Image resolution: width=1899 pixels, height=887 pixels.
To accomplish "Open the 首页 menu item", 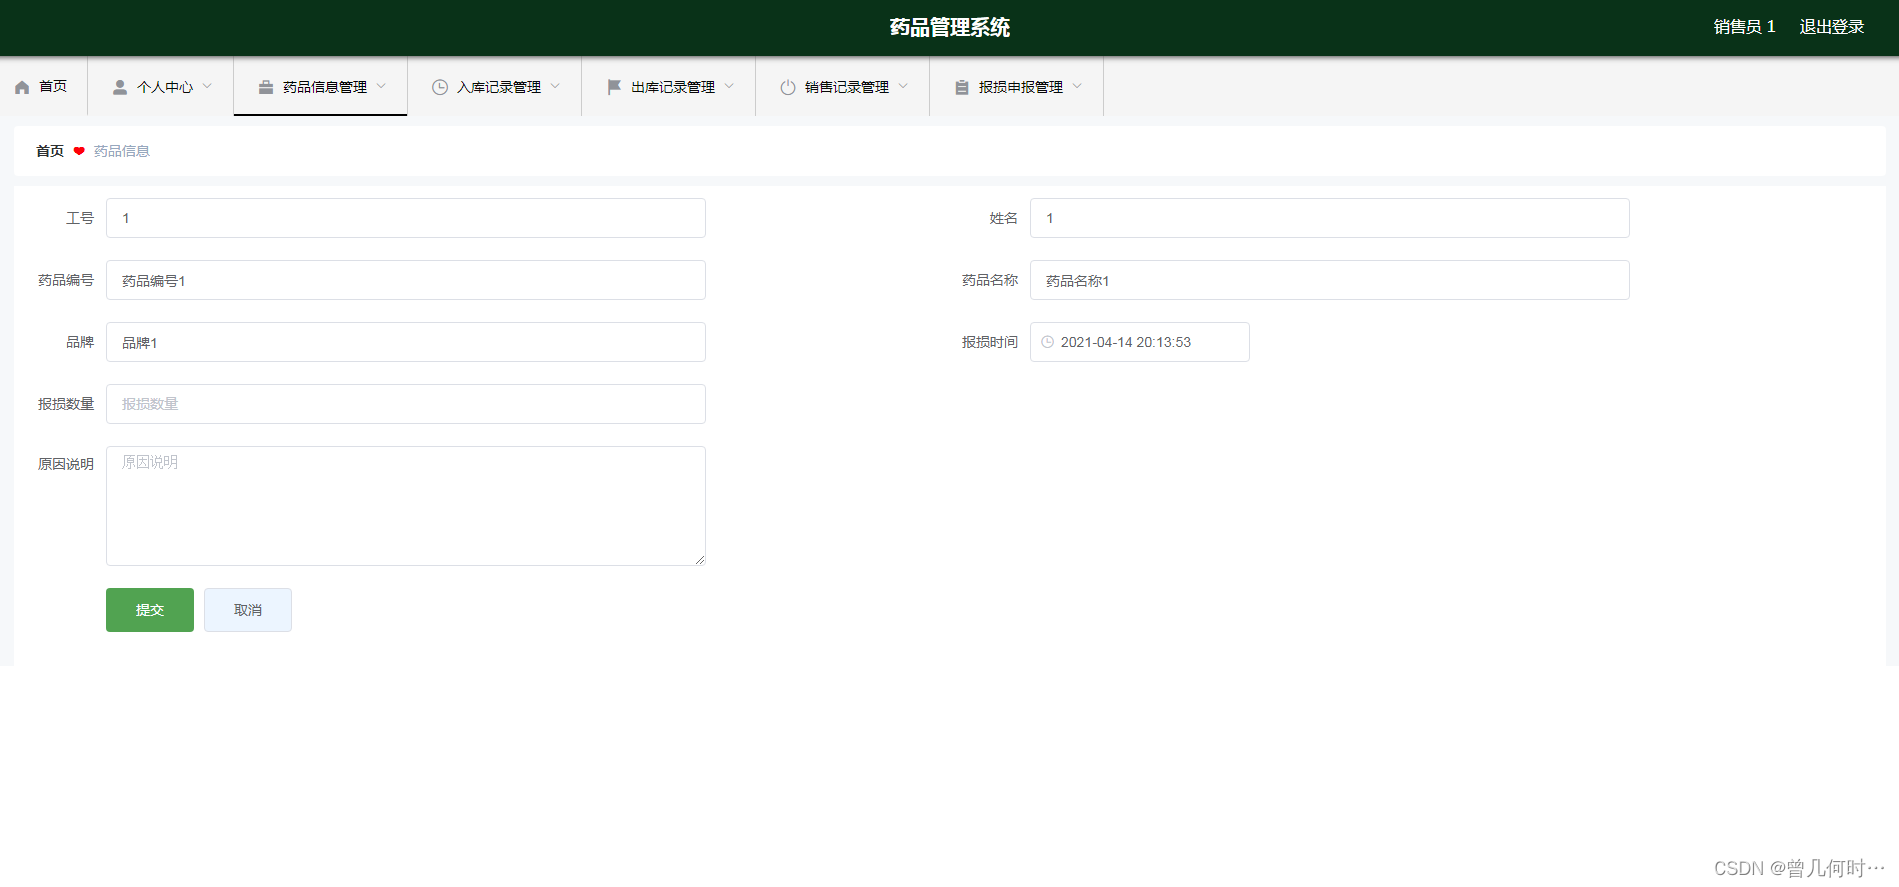I will tap(43, 86).
